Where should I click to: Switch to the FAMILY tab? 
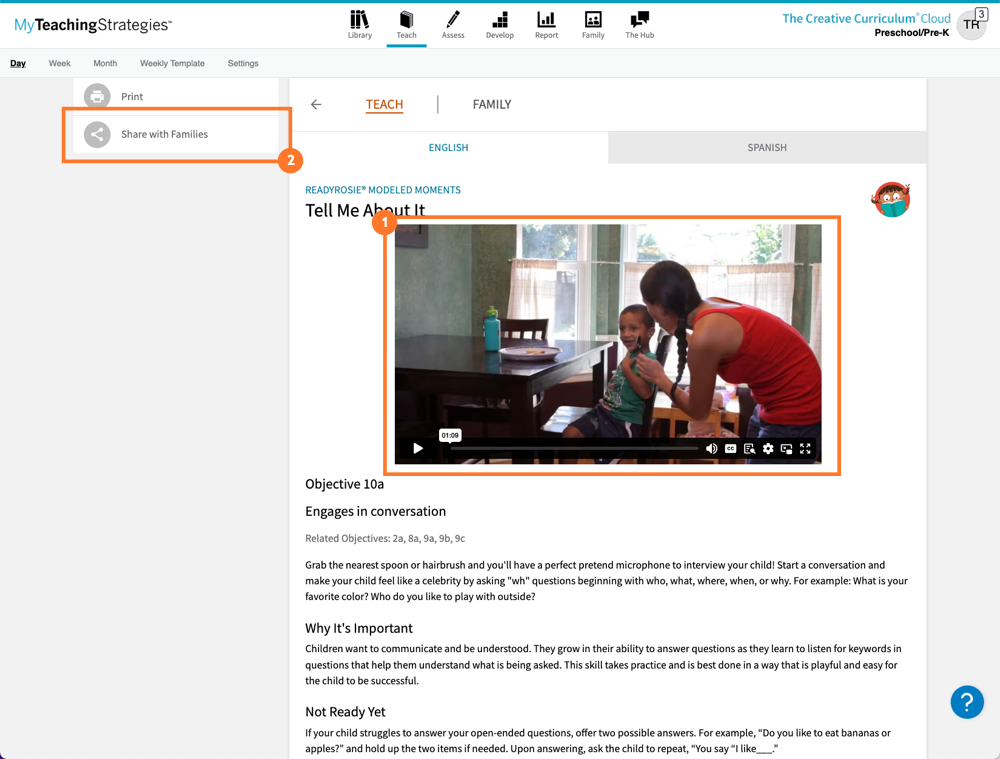(491, 104)
